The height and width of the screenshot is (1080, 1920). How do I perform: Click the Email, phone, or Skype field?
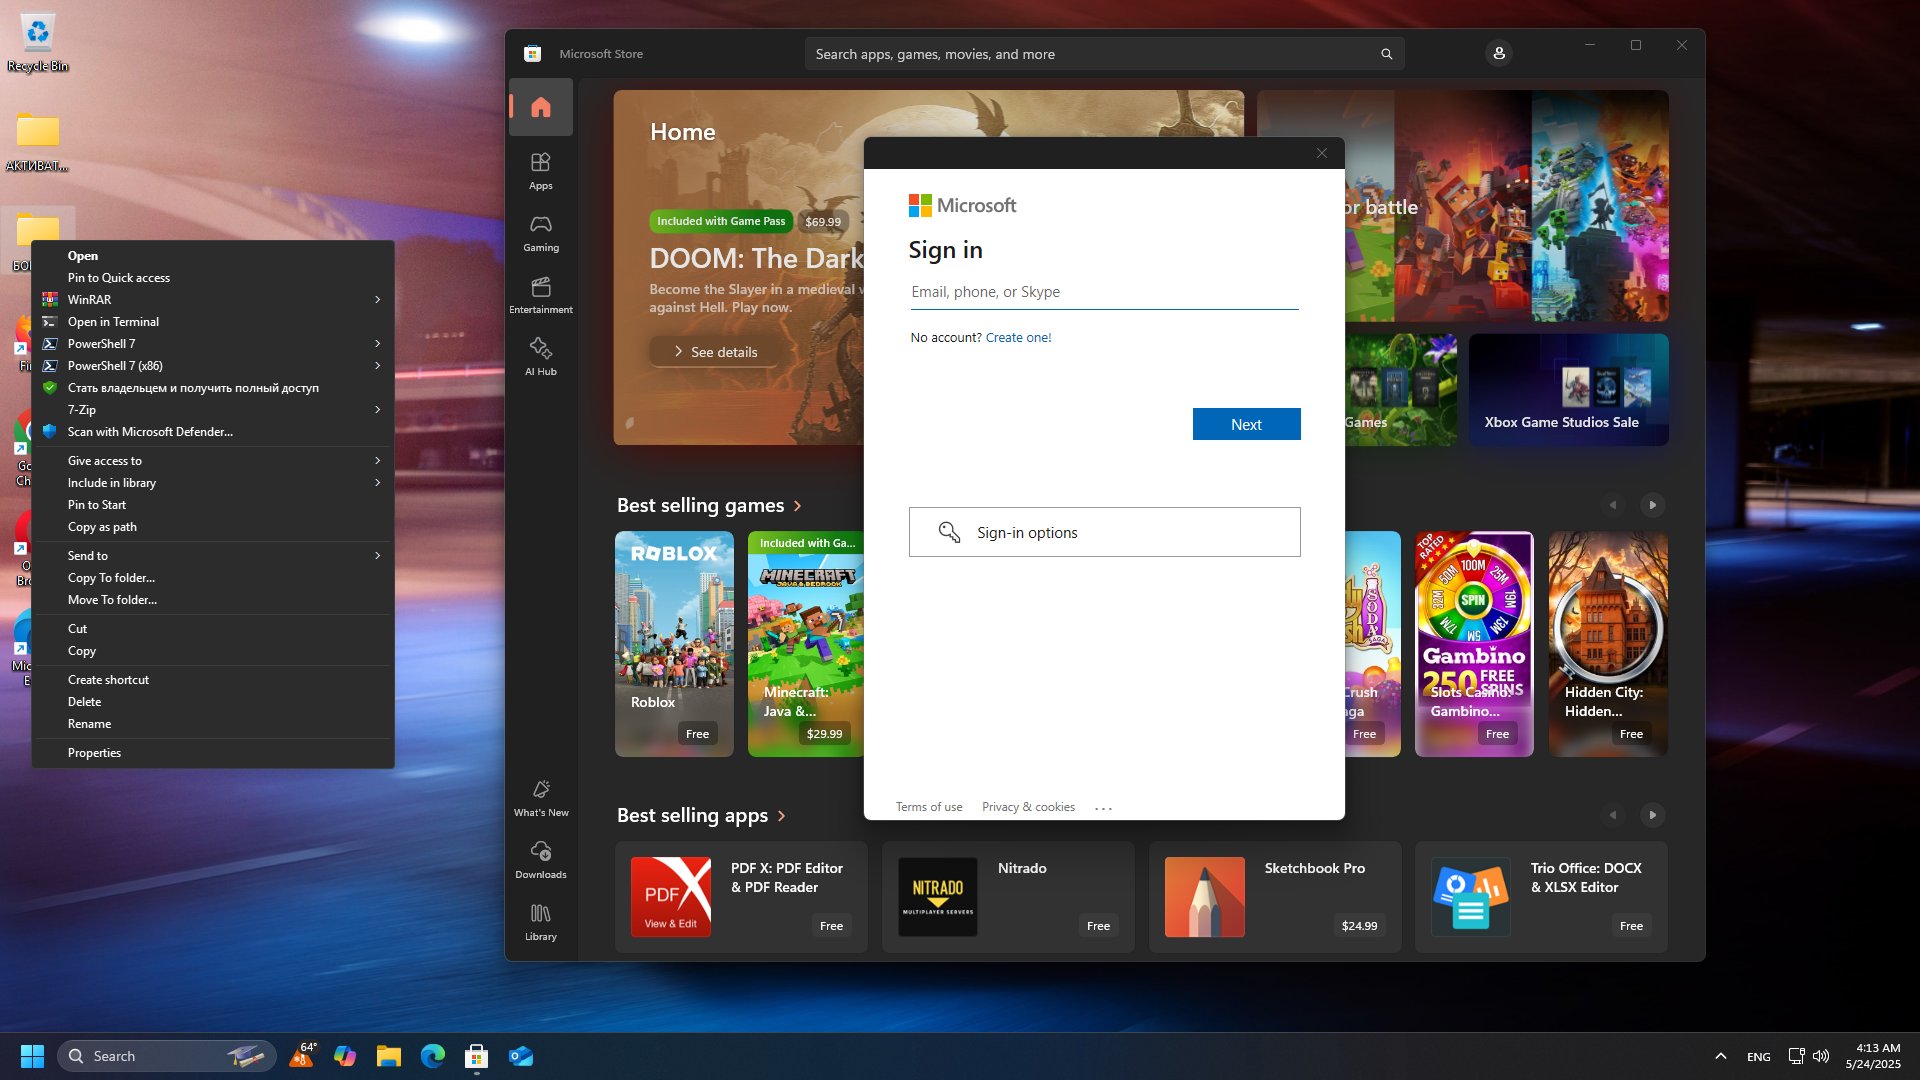tap(1104, 292)
